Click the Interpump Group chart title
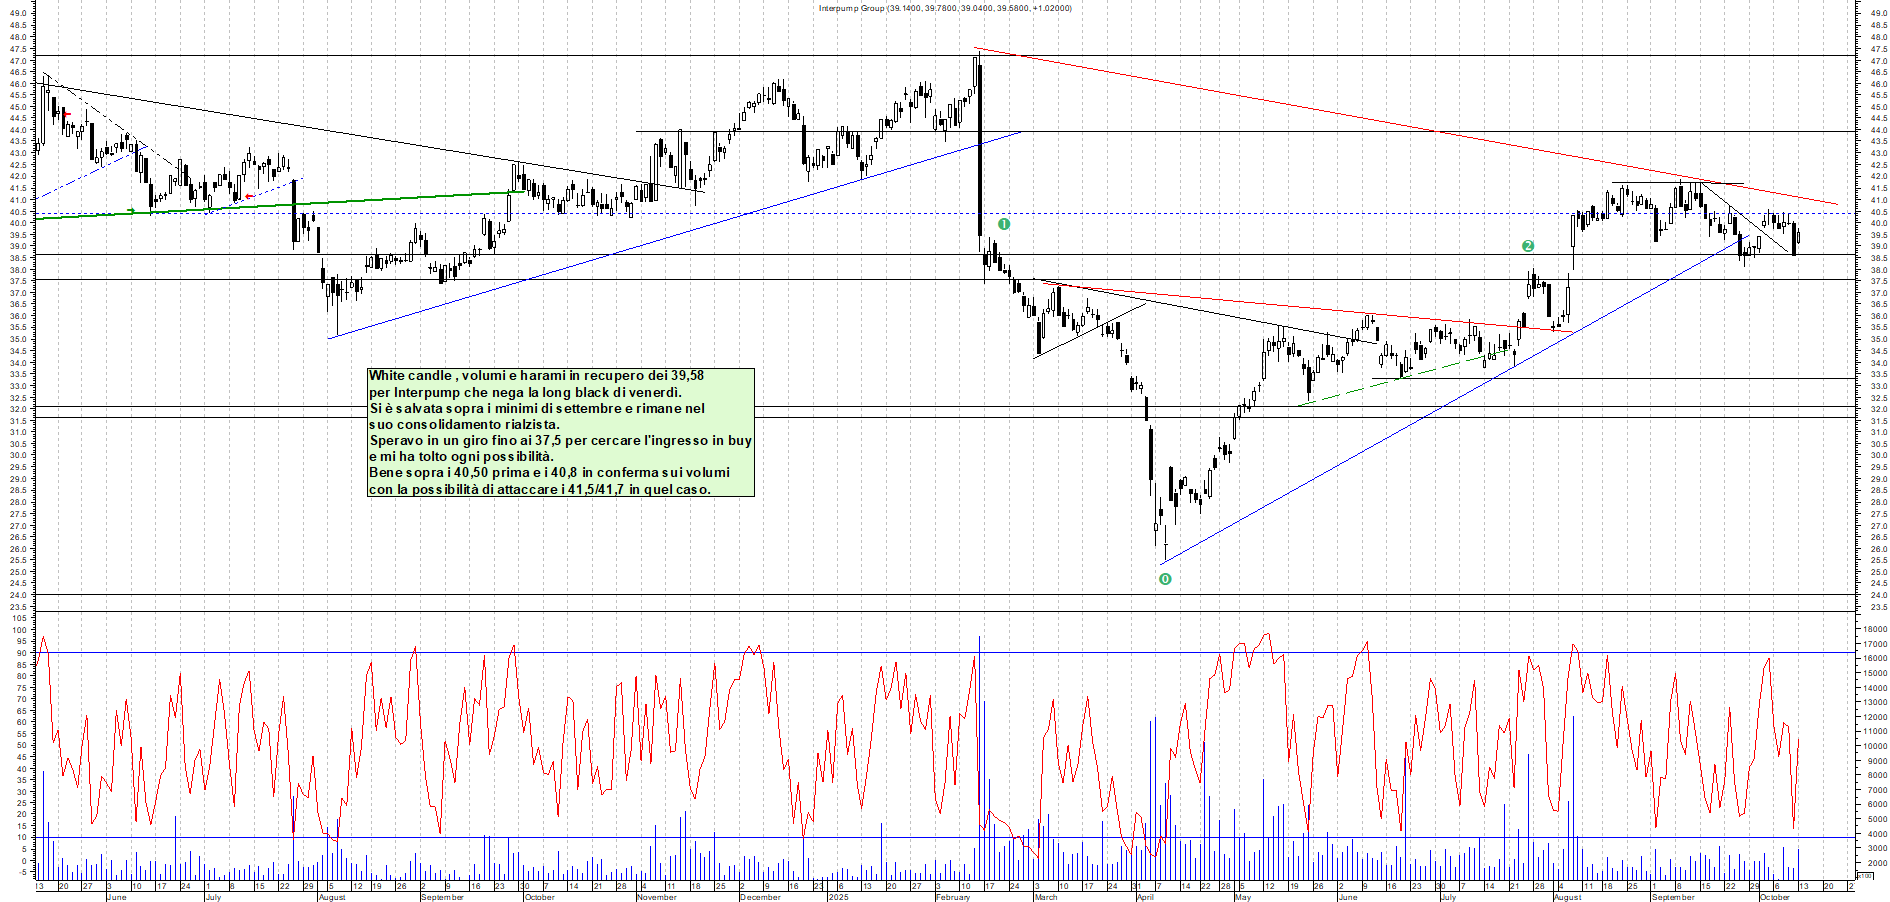Image resolution: width=1890 pixels, height=902 pixels. (944, 8)
